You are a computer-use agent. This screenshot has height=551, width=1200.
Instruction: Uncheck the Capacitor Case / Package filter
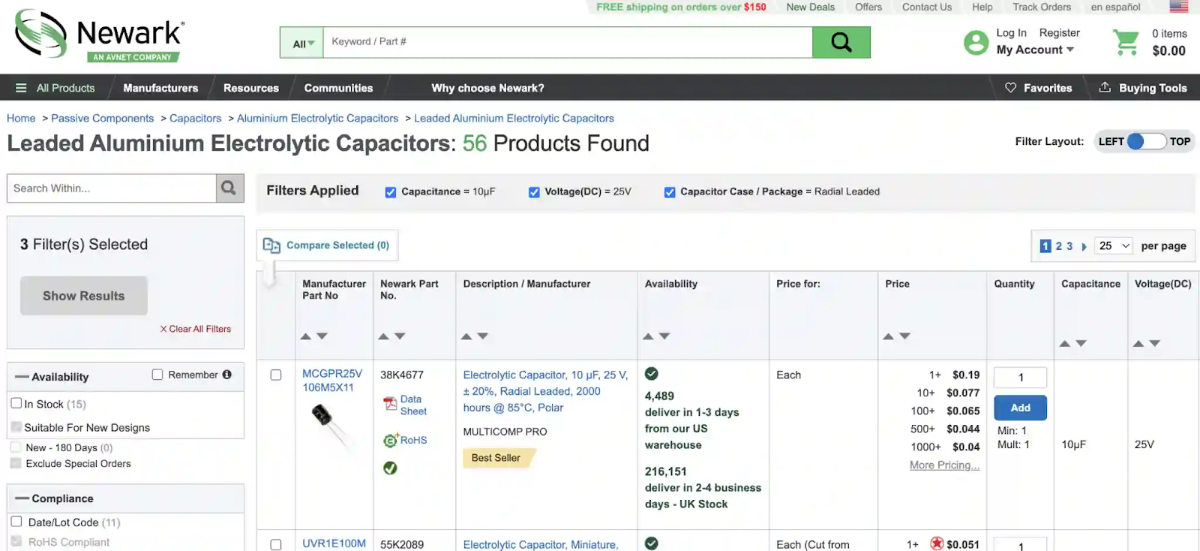[x=670, y=192]
